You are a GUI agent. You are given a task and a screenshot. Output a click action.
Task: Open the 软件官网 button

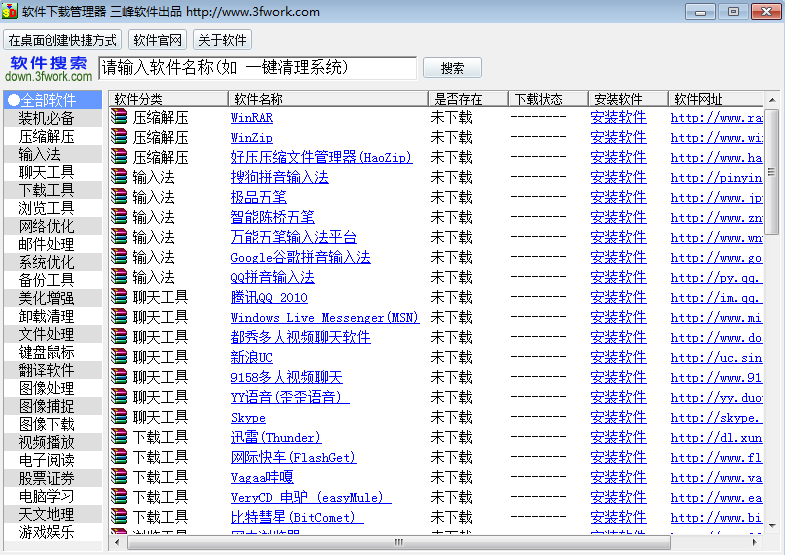(157, 40)
